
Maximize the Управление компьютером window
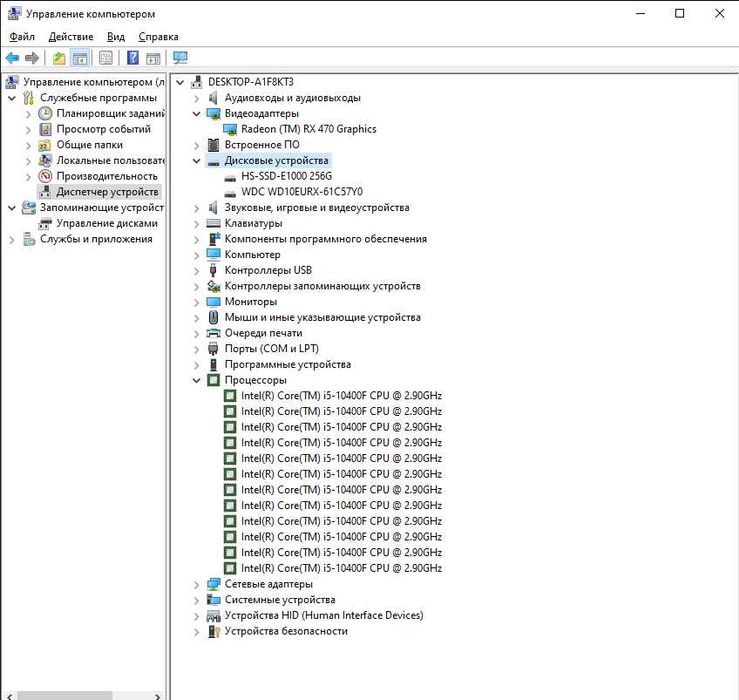pyautogui.click(x=680, y=14)
